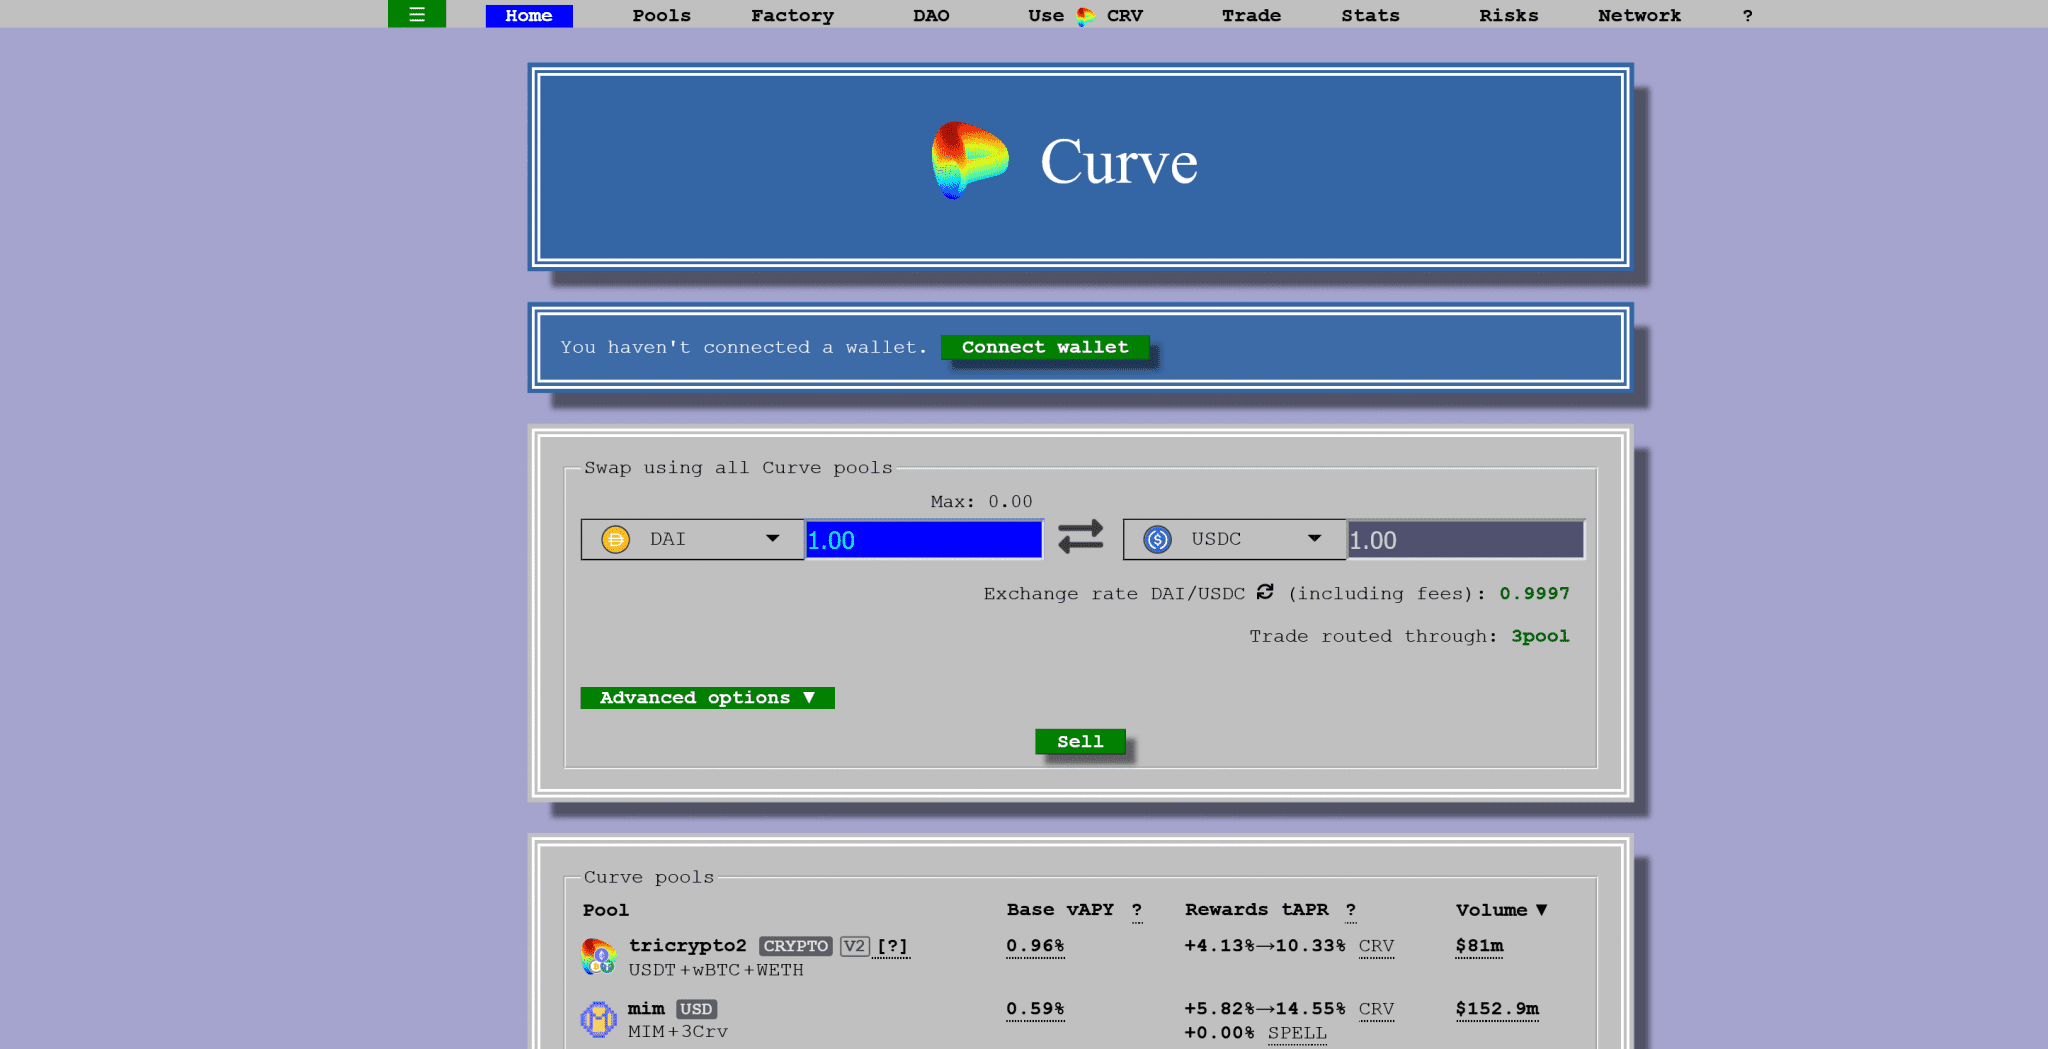Click the USDC coin icon
Viewport: 2048px width, 1049px height.
[x=1157, y=540]
